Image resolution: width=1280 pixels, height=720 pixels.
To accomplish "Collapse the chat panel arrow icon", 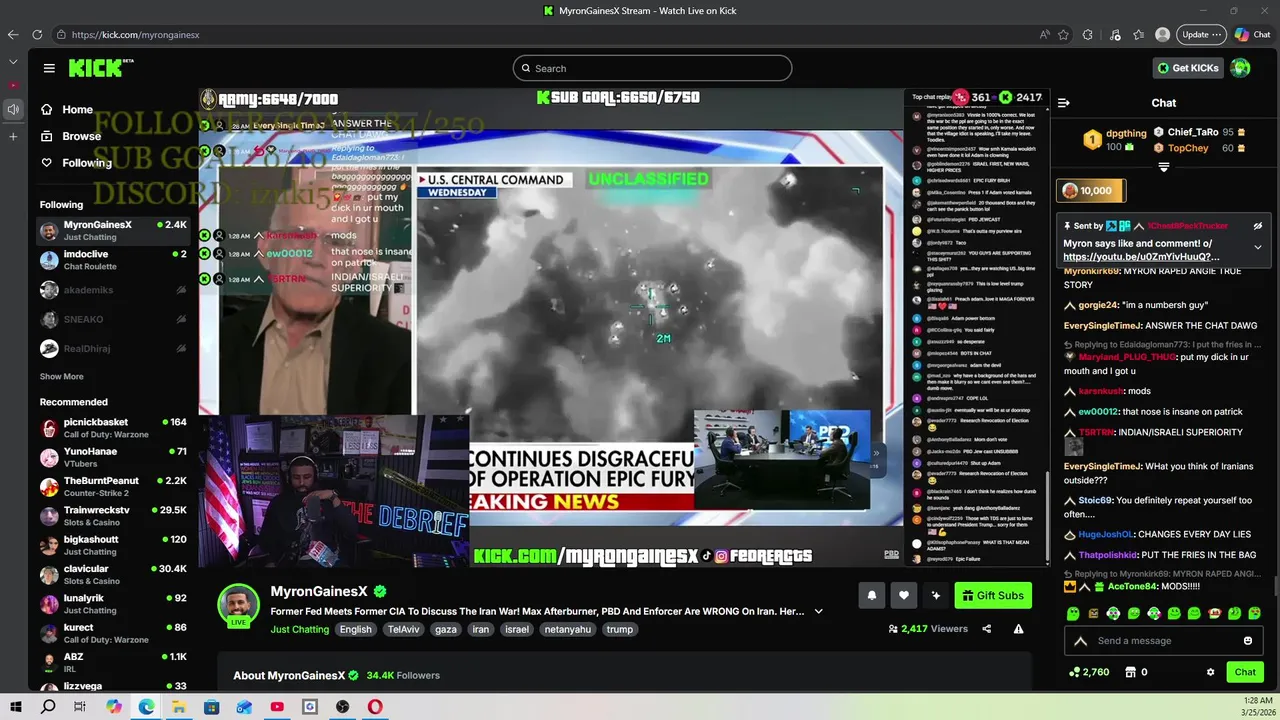I will (1064, 102).
